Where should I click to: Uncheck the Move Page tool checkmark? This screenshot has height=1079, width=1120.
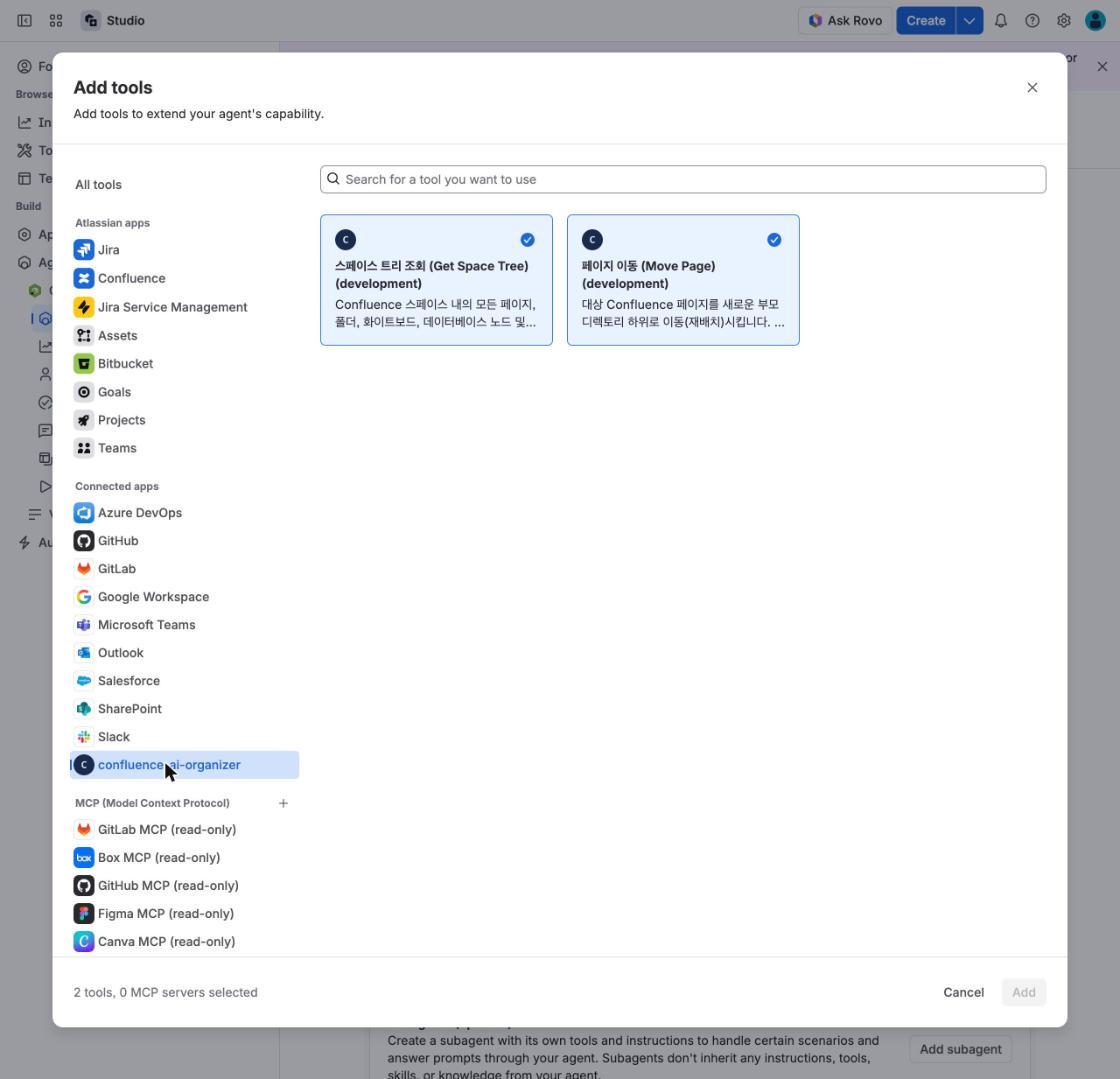(x=774, y=240)
